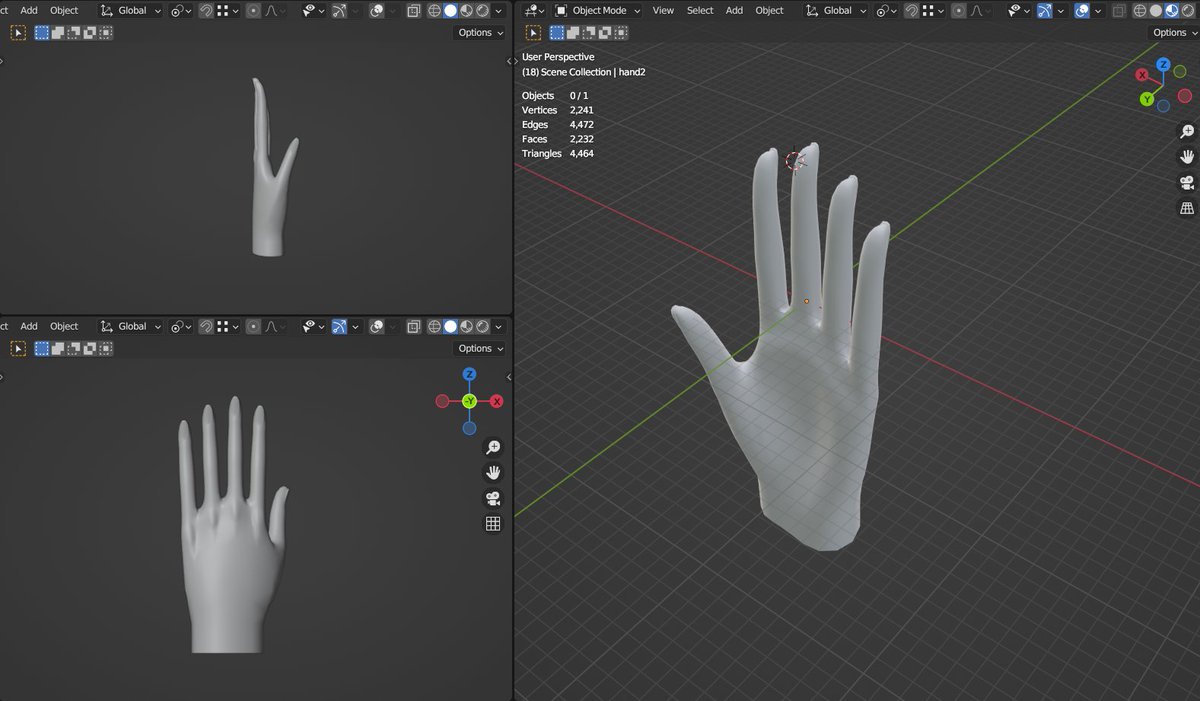Toggle overlays in right viewport header
This screenshot has width=1200, height=701.
click(x=1081, y=10)
